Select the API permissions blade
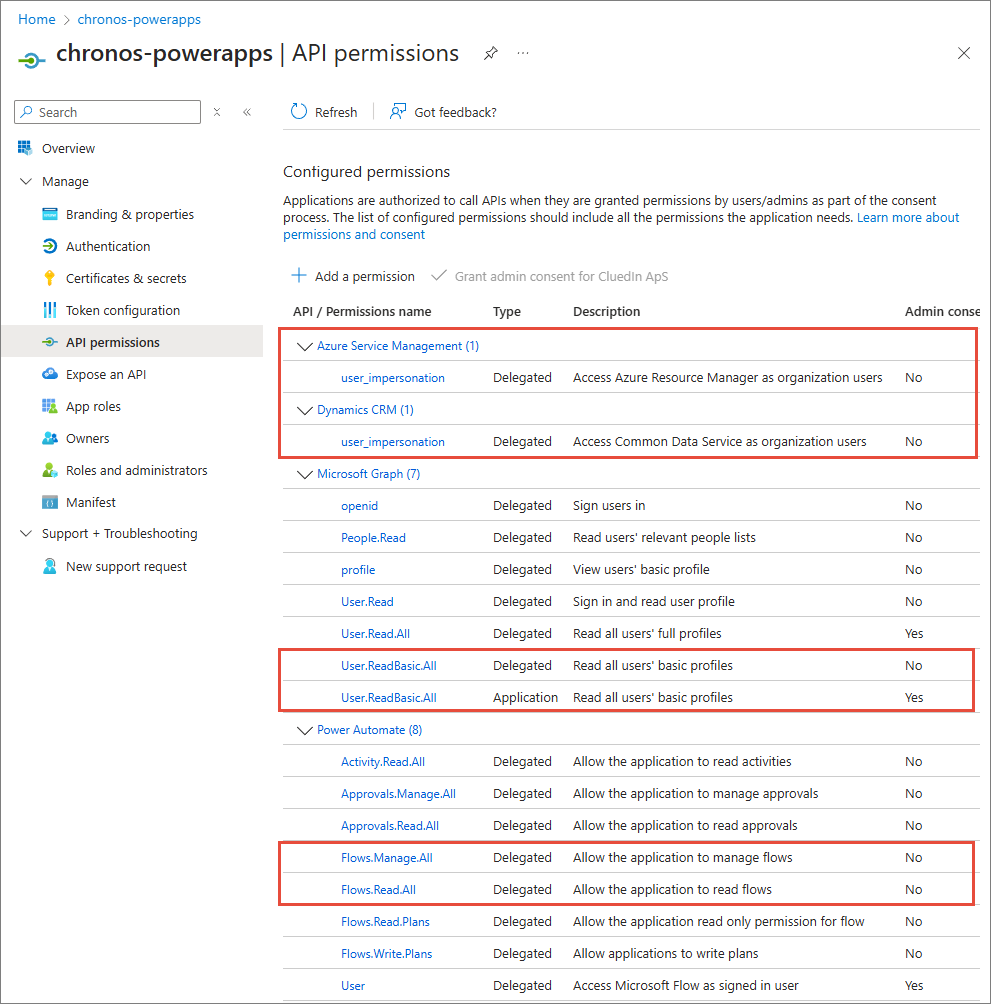 point(113,342)
